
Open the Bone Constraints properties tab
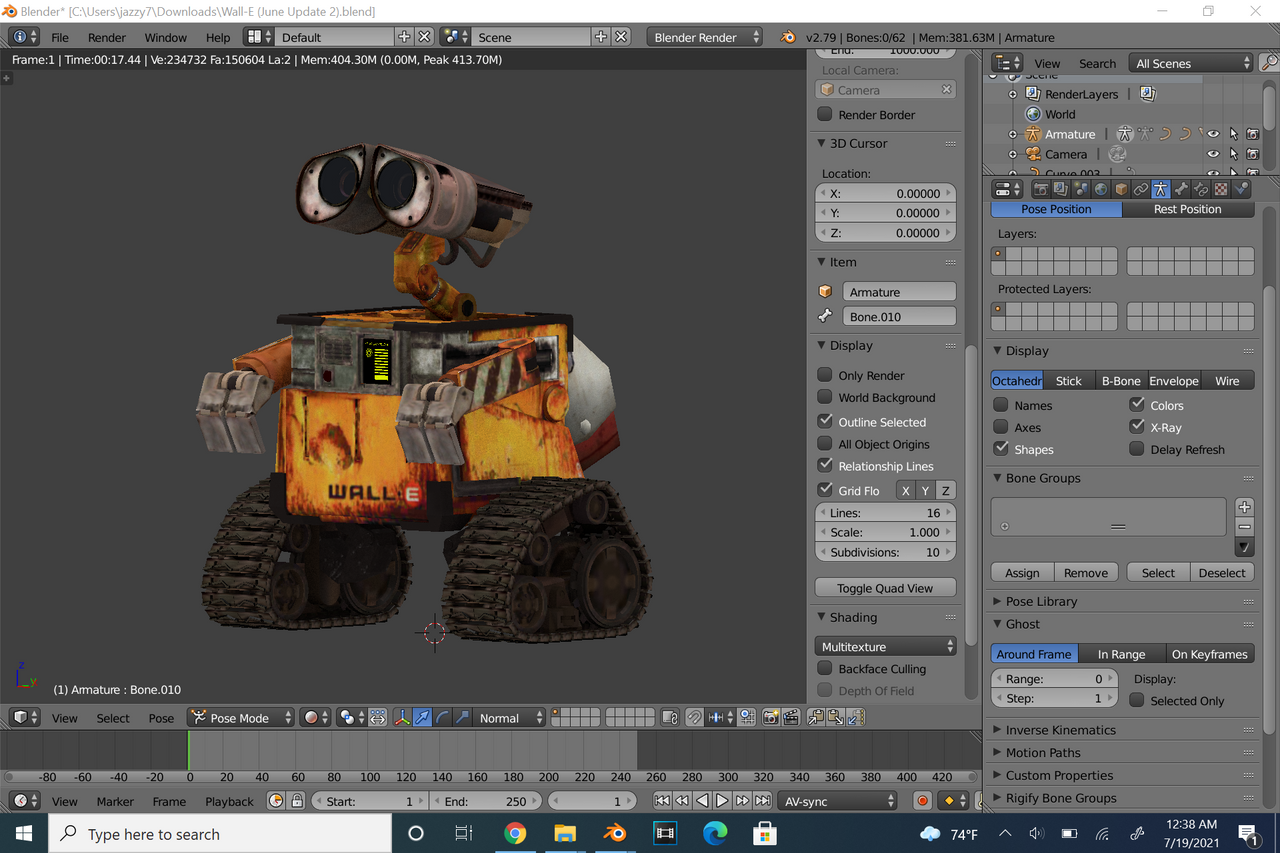coord(1201,188)
